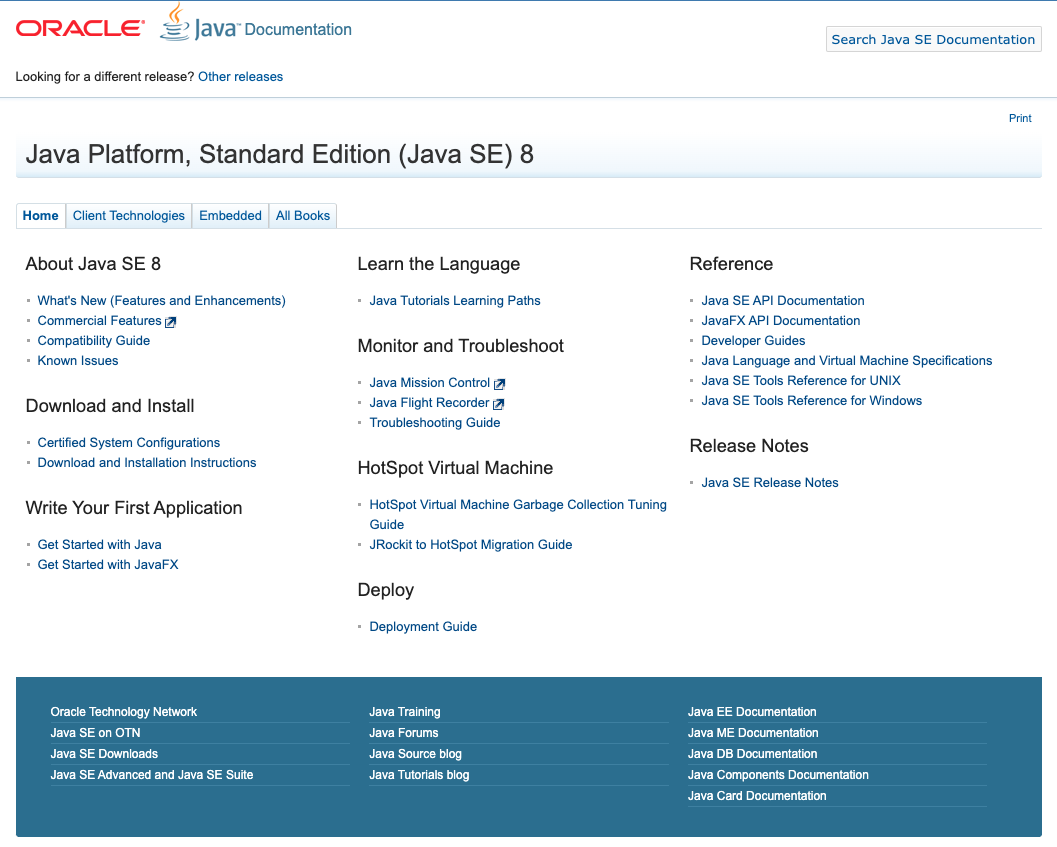Click Java SE on OTN footer link
The width and height of the screenshot is (1057, 847).
96,733
